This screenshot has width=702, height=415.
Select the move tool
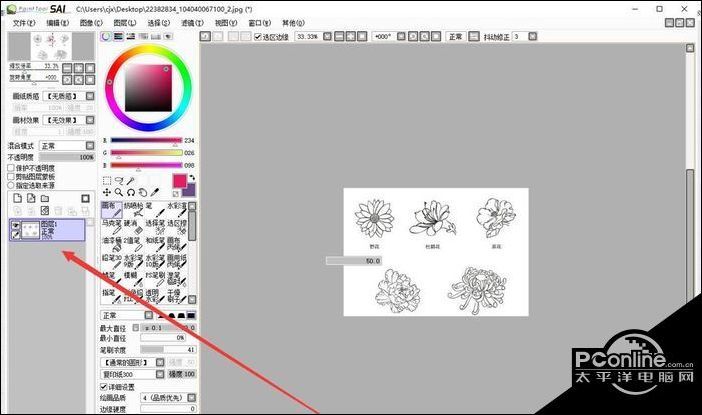tap(107, 193)
